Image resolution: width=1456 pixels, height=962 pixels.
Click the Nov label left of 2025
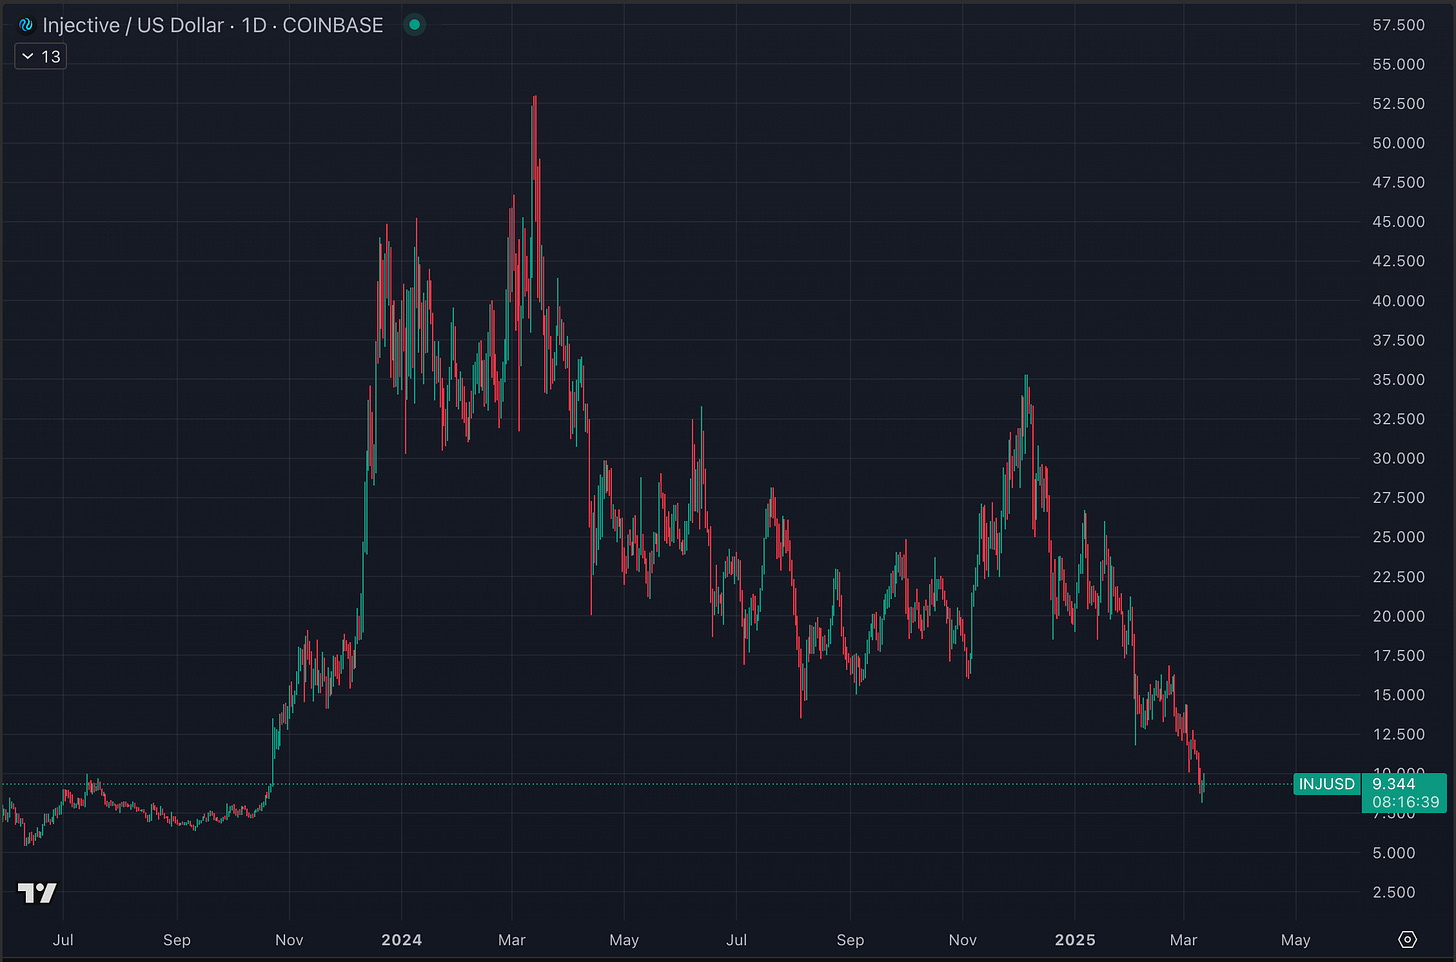pos(962,940)
